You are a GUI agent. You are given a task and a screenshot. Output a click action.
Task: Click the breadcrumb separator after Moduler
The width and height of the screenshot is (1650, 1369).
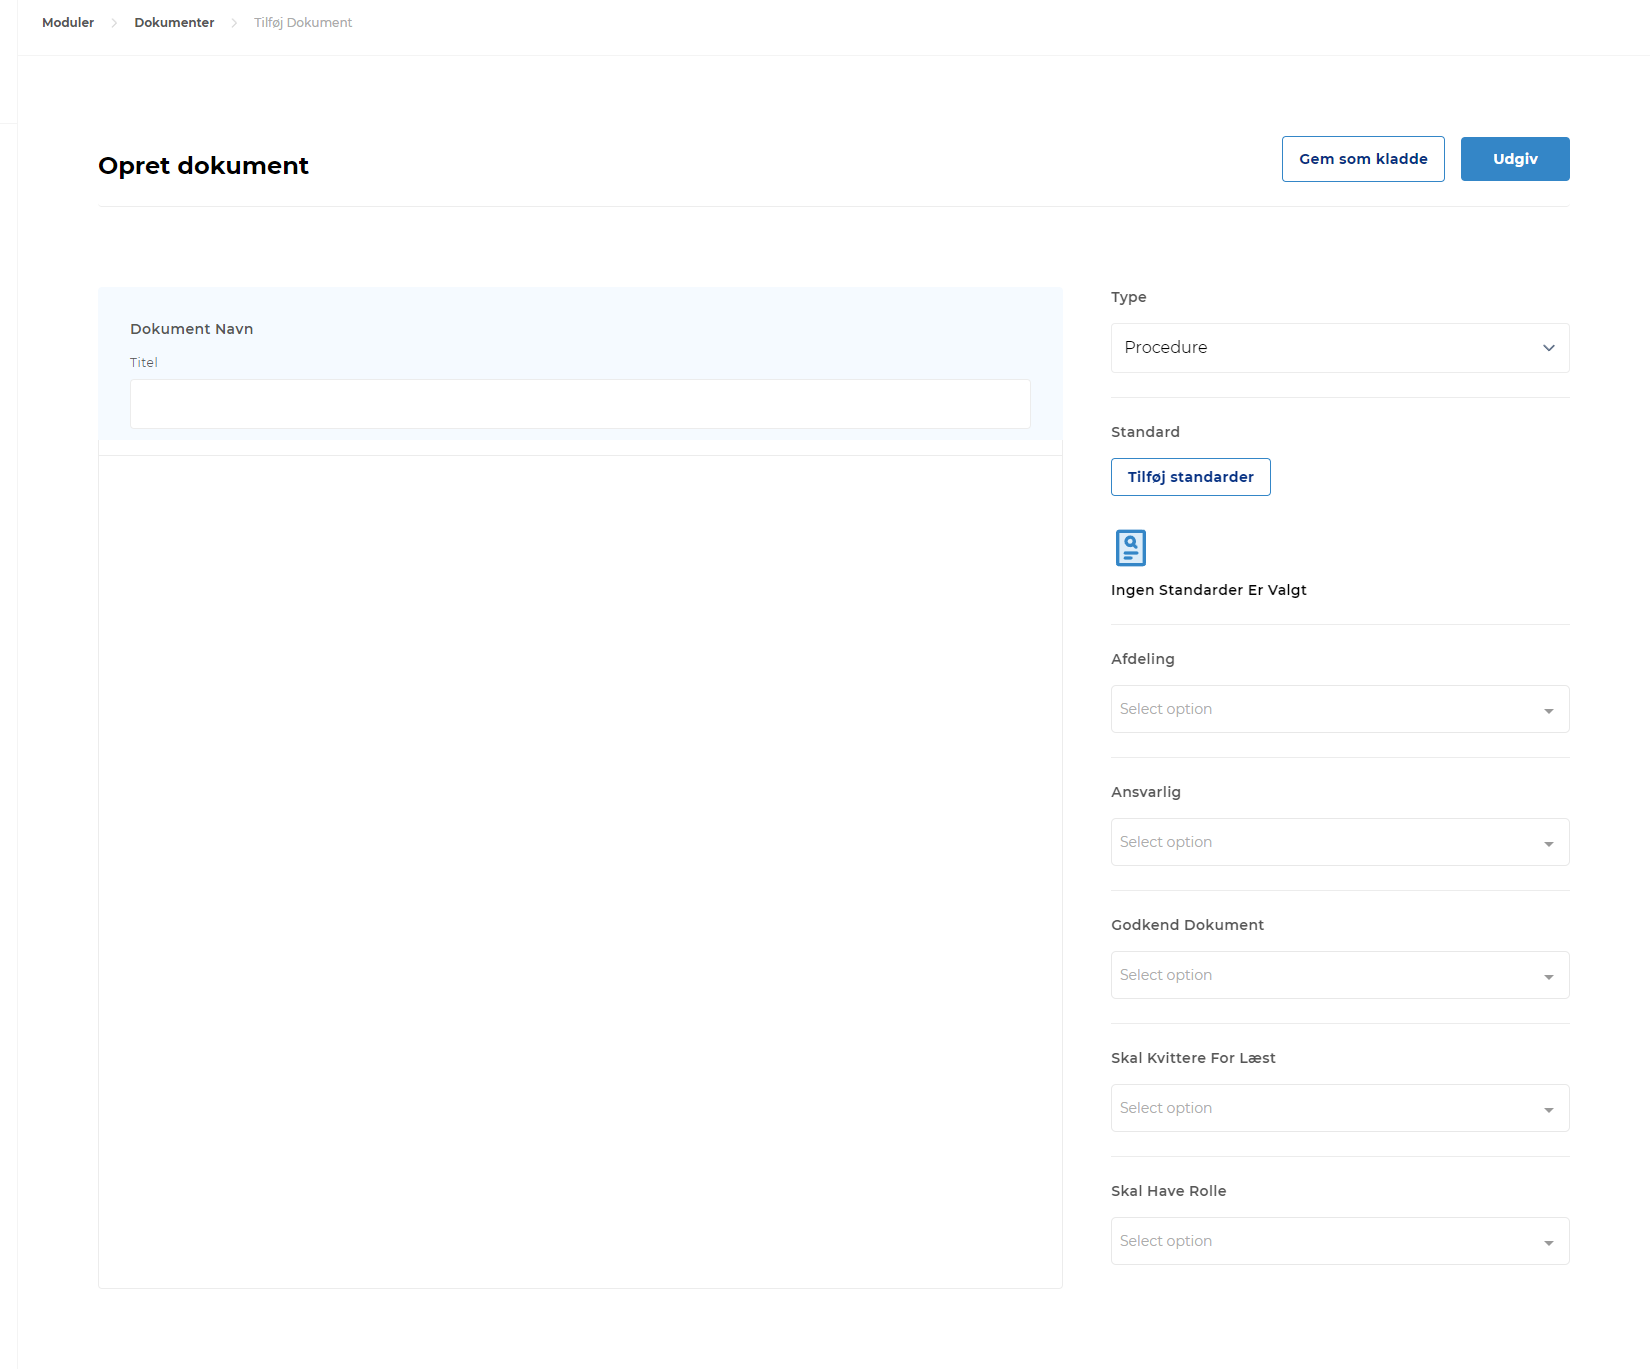pos(114,23)
